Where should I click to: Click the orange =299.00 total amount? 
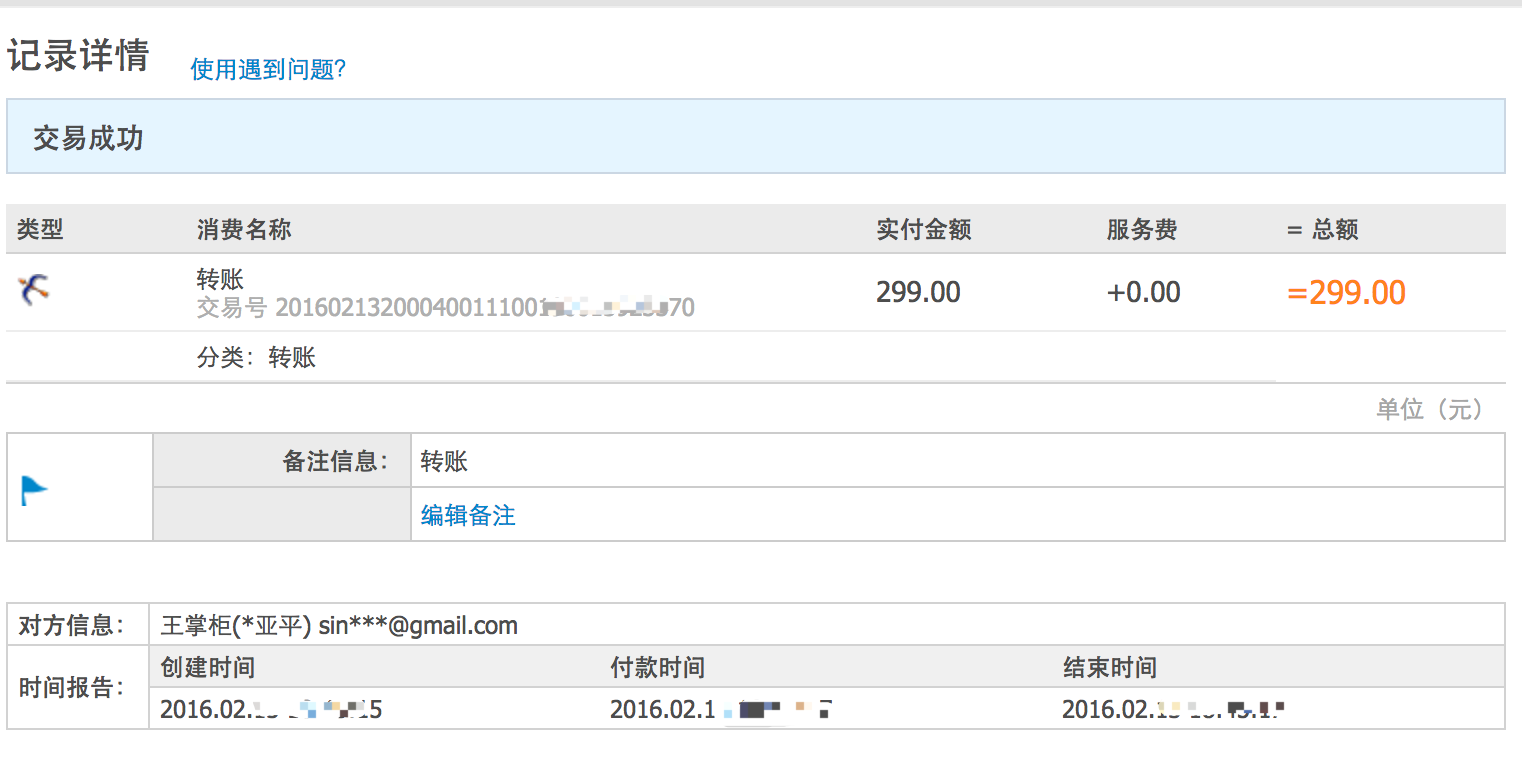pos(1346,293)
